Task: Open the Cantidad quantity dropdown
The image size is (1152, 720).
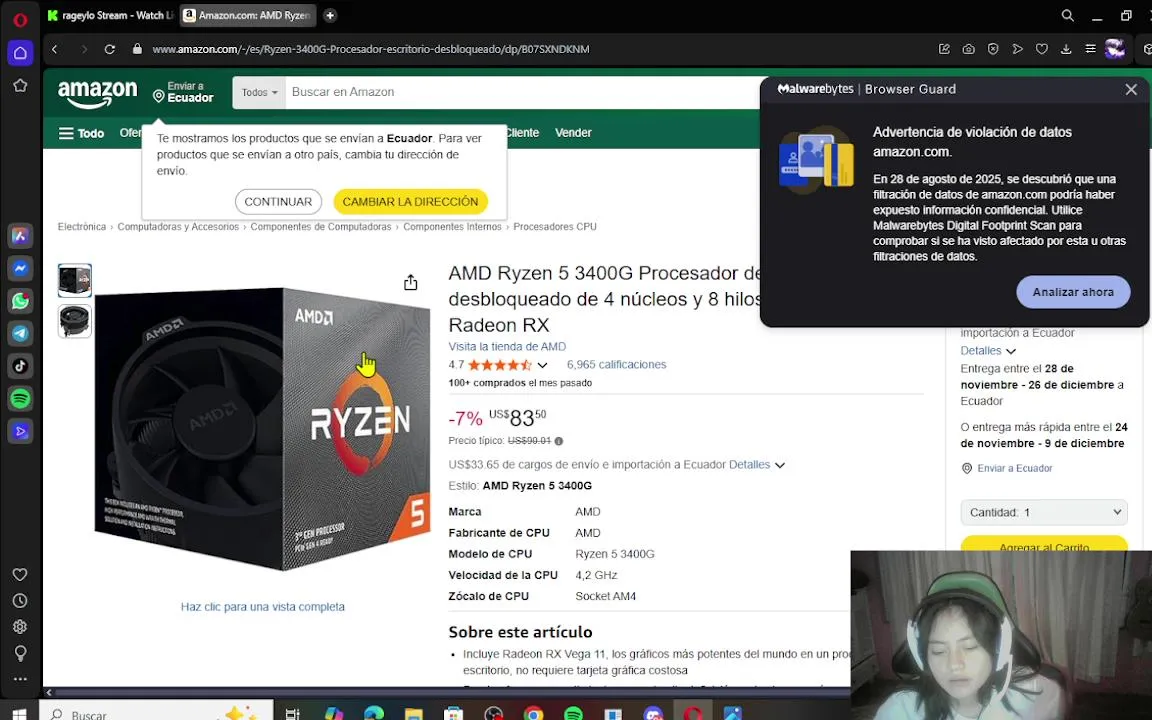Action: click(x=1044, y=512)
